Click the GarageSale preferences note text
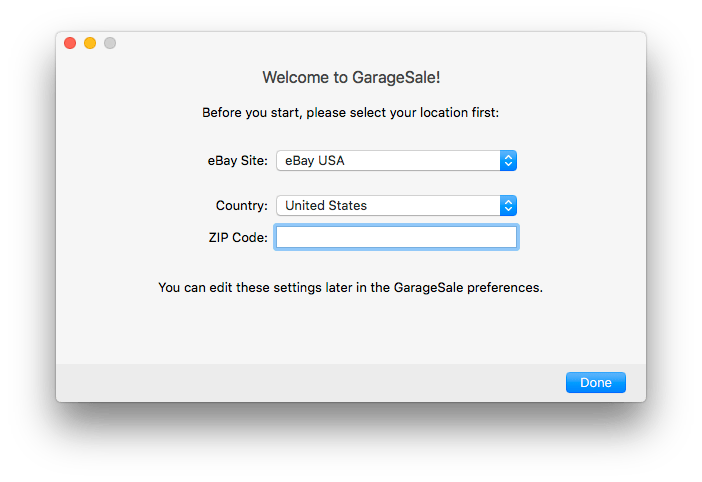 tap(350, 287)
